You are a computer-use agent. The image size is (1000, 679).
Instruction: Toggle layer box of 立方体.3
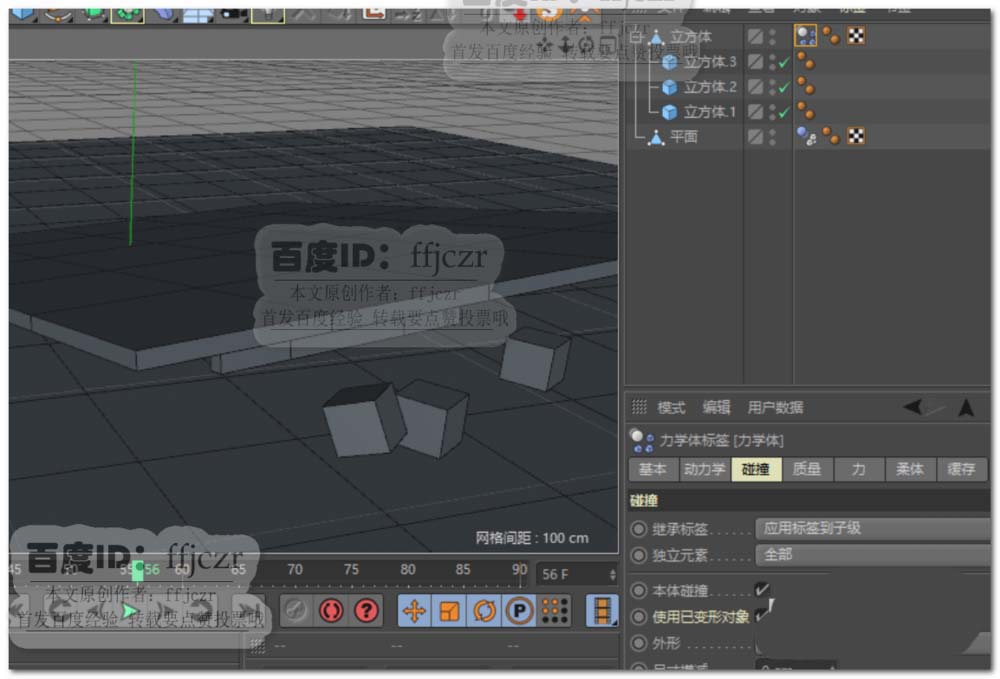point(755,61)
